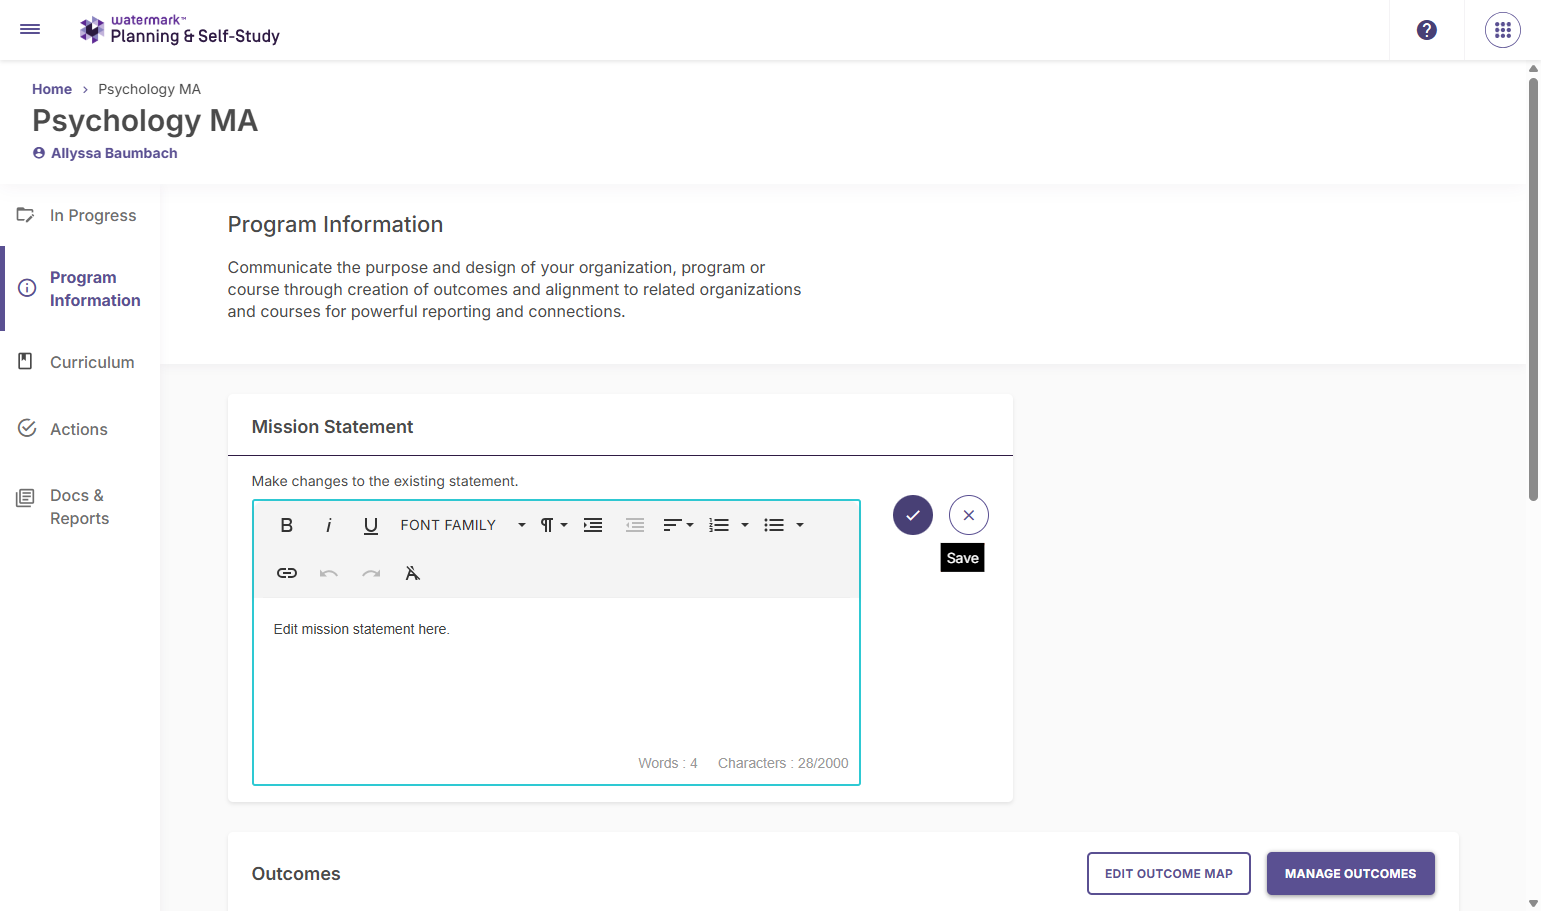The image size is (1541, 911).
Task: Click the undo arrow in editor
Action: coord(328,573)
